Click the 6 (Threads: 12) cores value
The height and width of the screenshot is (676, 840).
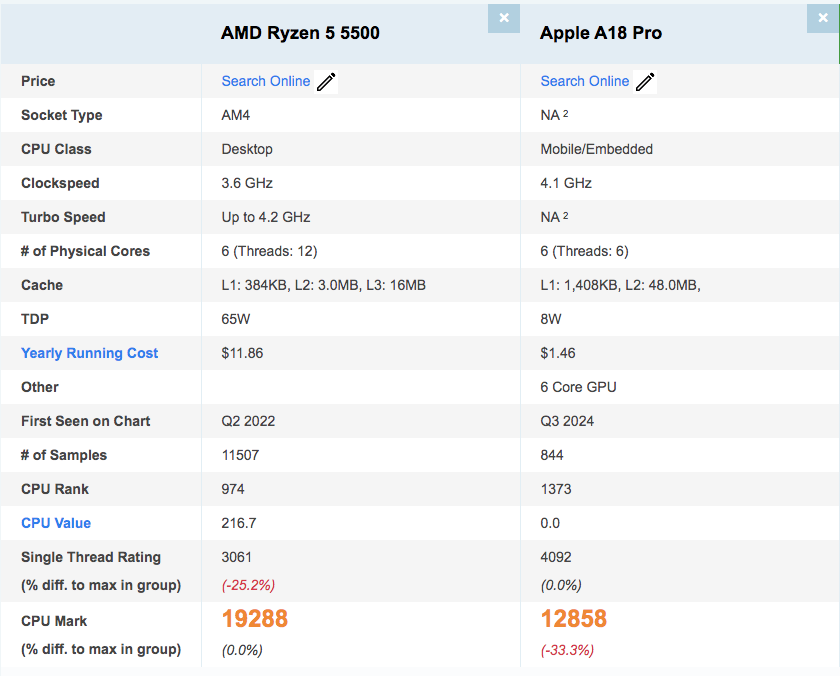269,252
